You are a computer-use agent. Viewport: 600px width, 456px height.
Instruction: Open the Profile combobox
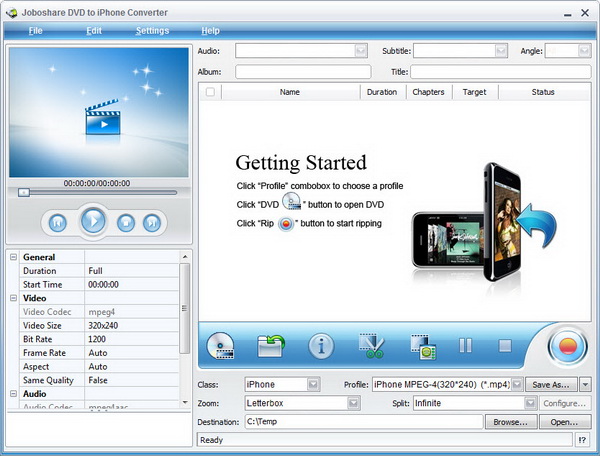pos(517,384)
